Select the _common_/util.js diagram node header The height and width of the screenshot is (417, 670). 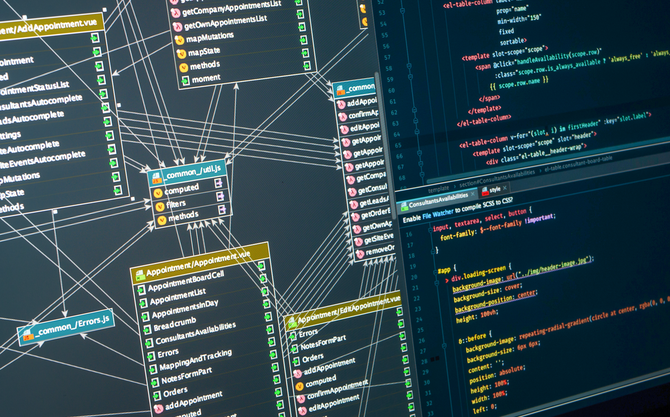(x=188, y=173)
